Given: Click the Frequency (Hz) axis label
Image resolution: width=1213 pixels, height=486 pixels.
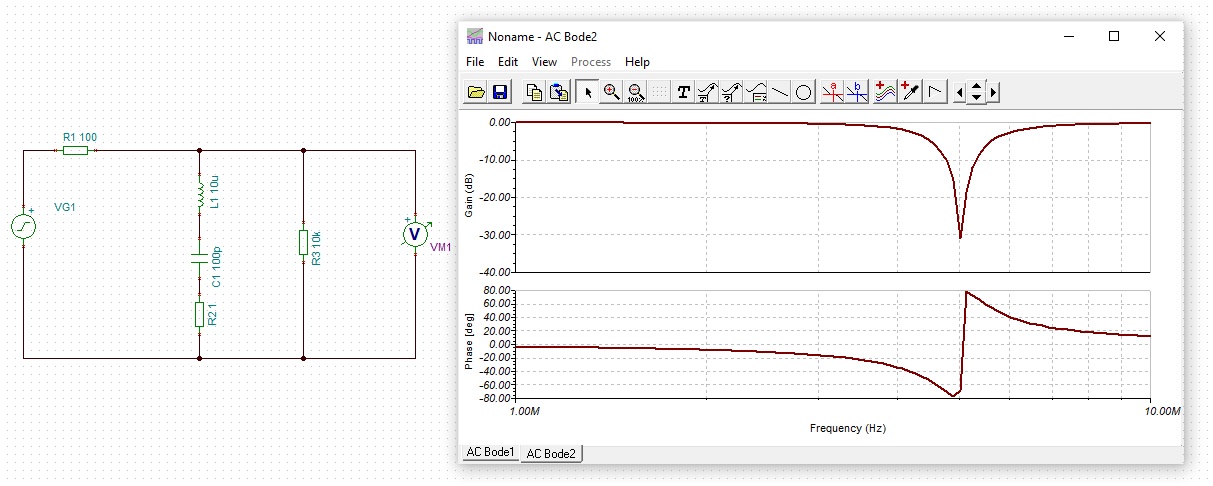Looking at the screenshot, I should [x=848, y=428].
